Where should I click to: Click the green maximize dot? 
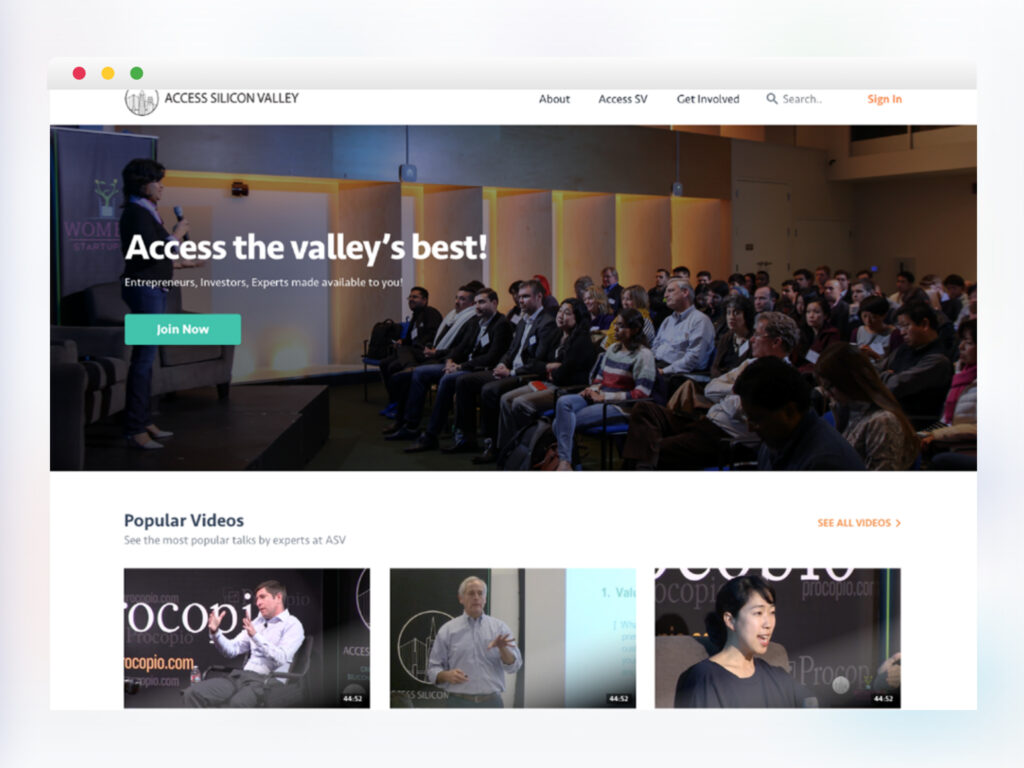point(136,73)
